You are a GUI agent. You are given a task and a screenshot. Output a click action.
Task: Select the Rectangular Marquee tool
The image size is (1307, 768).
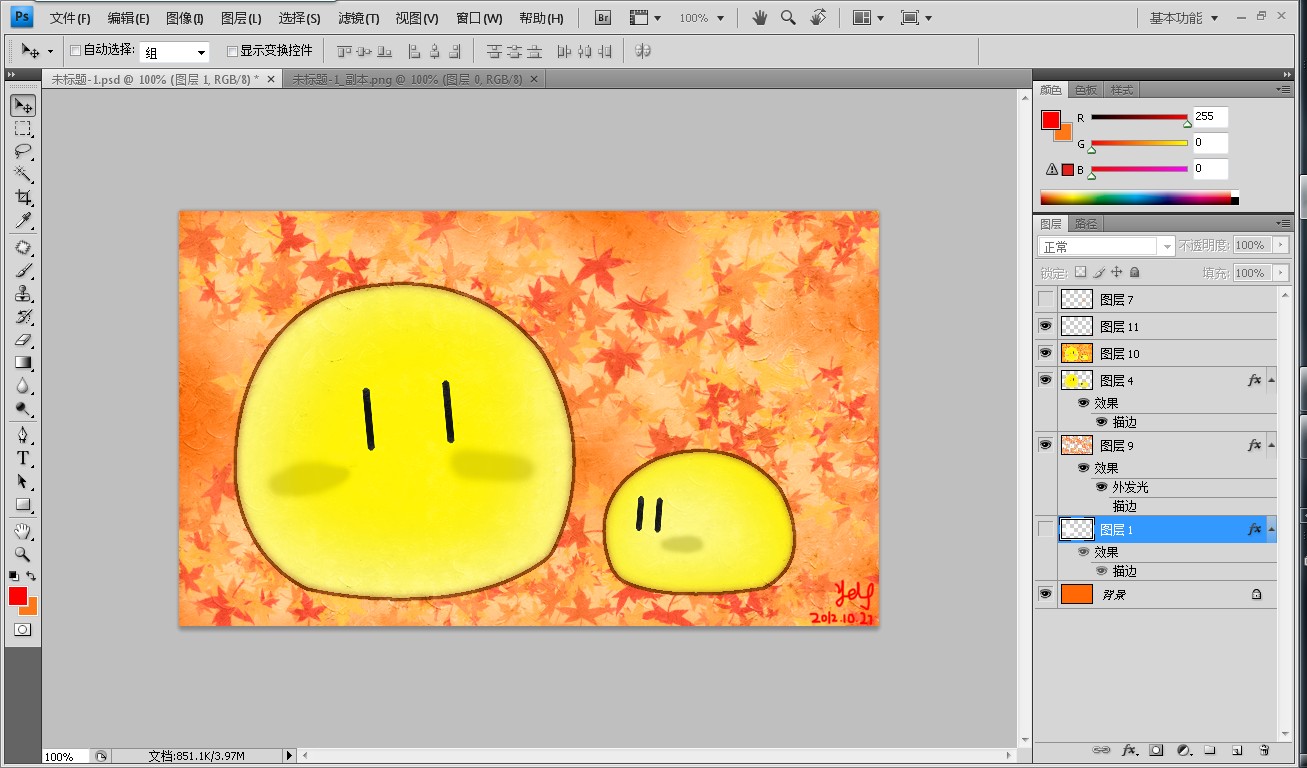(x=23, y=129)
